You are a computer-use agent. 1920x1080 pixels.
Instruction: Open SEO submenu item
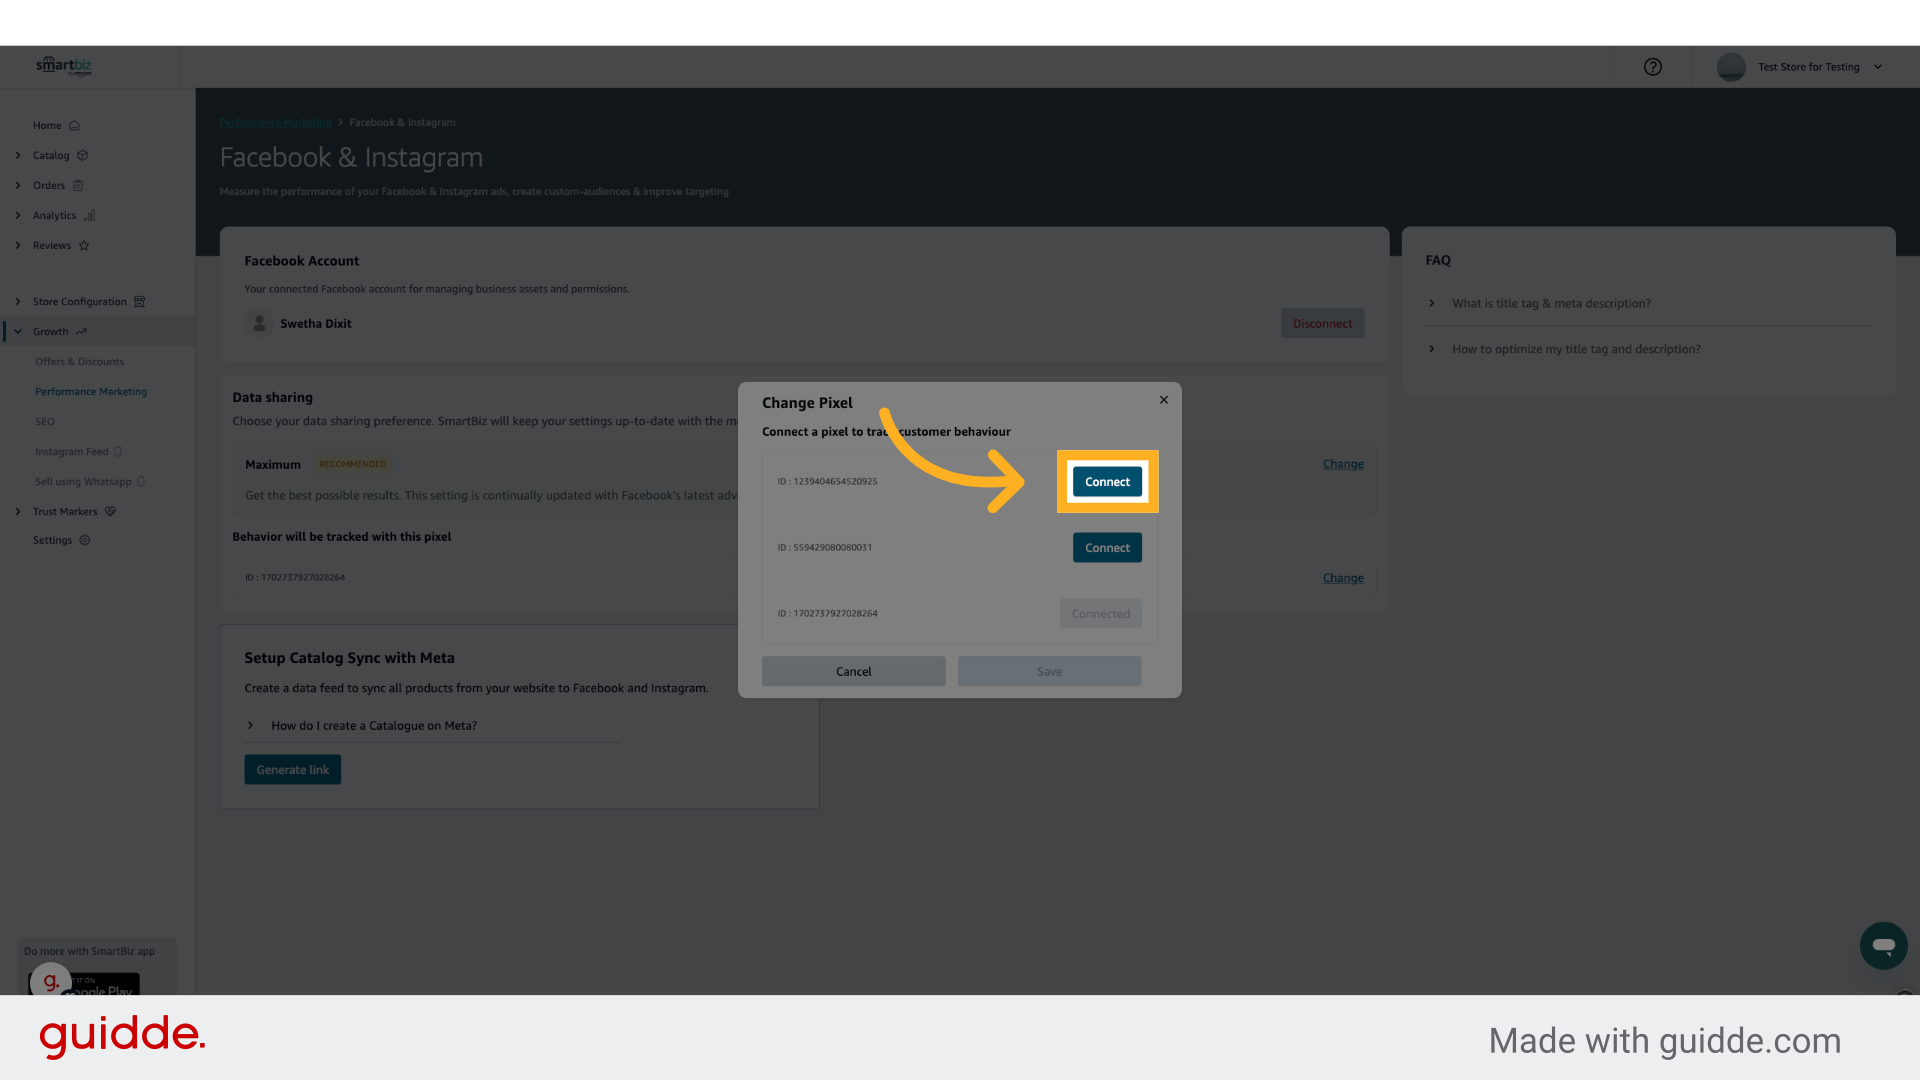45,422
